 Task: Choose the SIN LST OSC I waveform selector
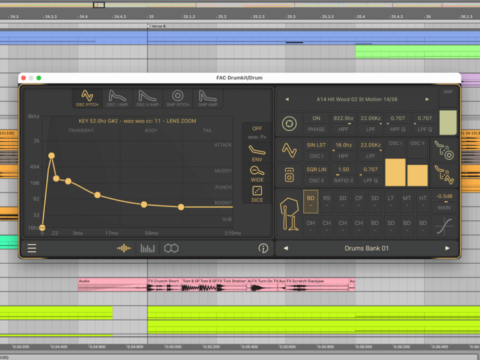[316, 150]
